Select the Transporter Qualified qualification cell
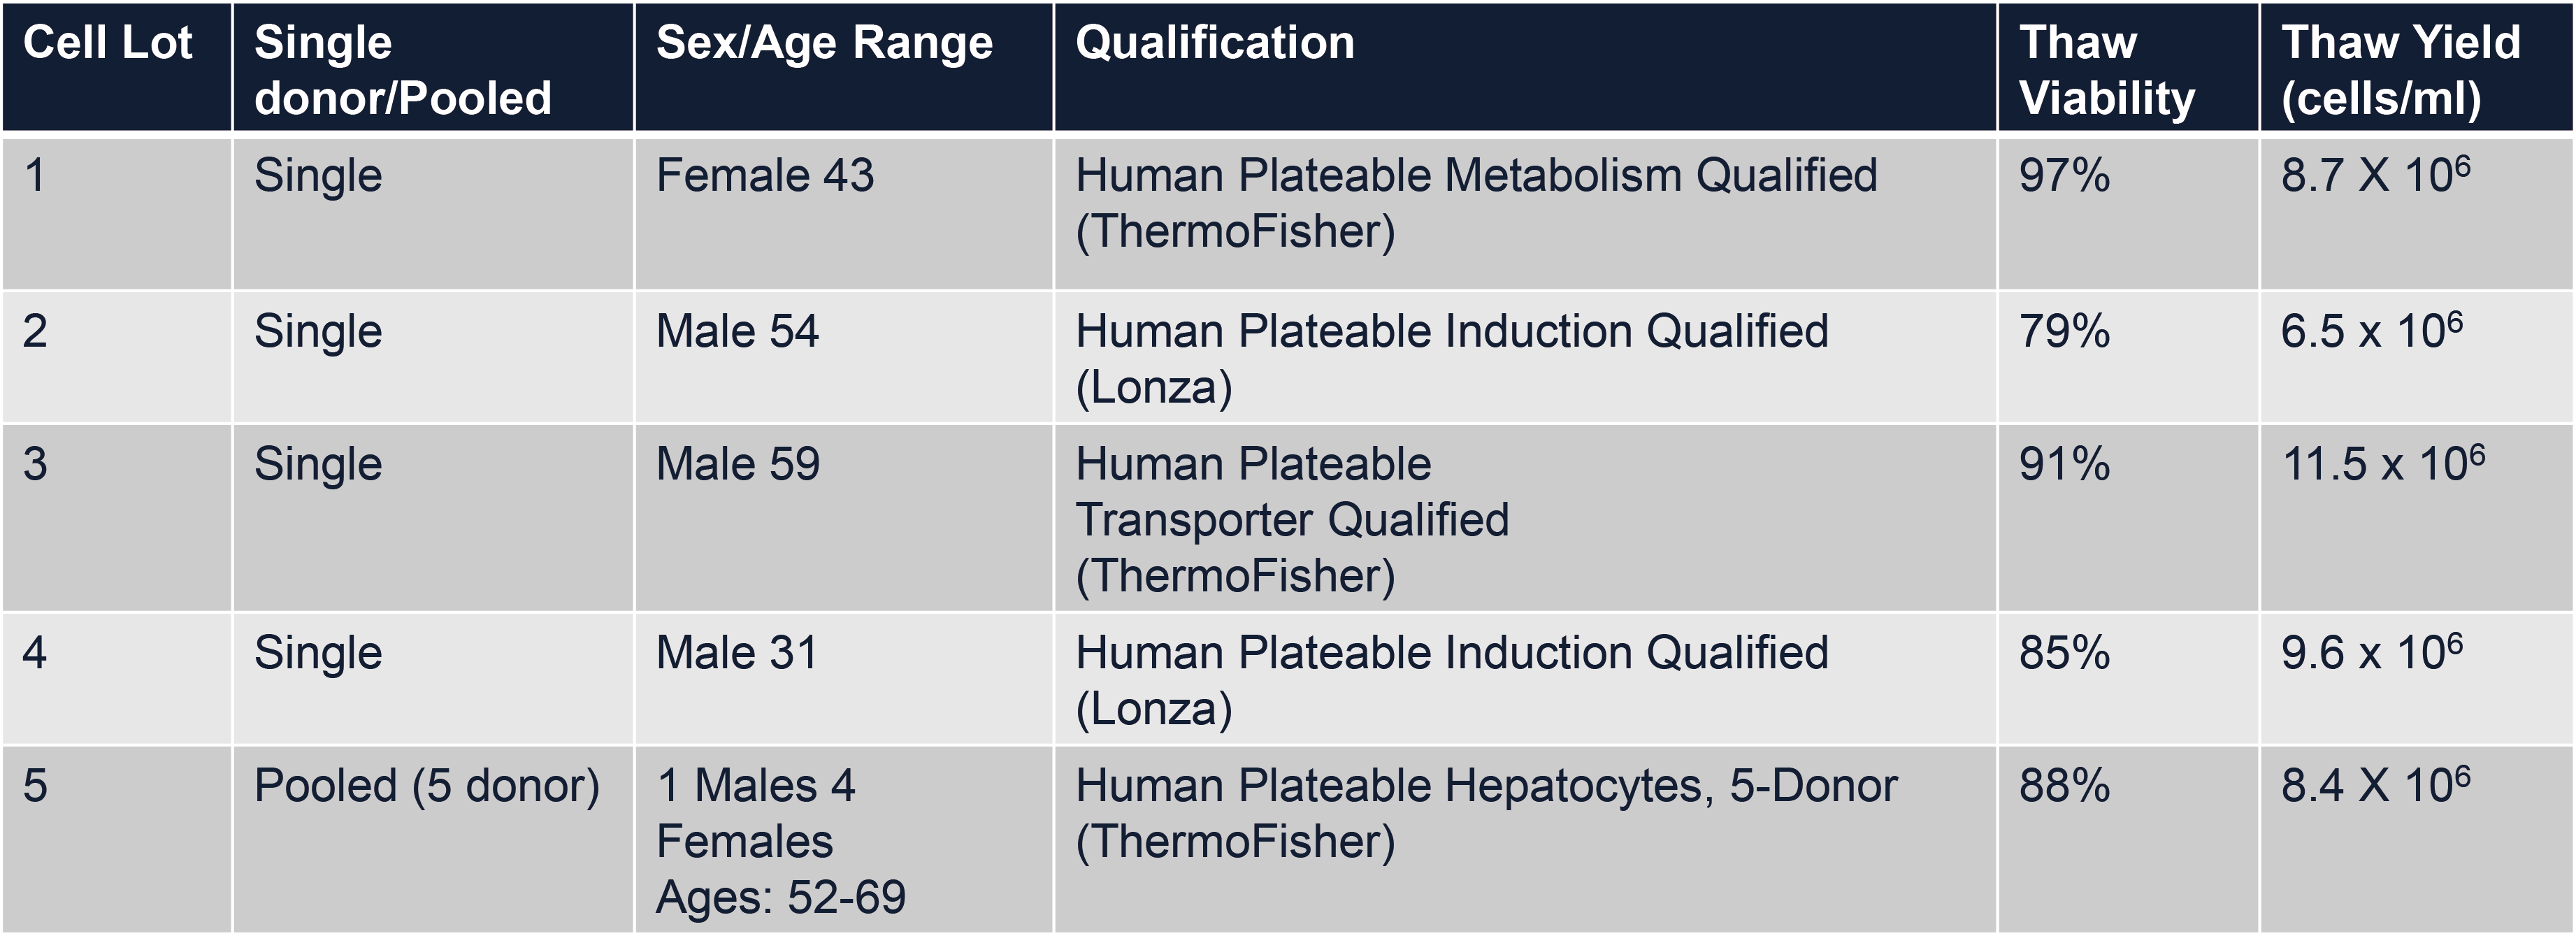 (x=1292, y=520)
